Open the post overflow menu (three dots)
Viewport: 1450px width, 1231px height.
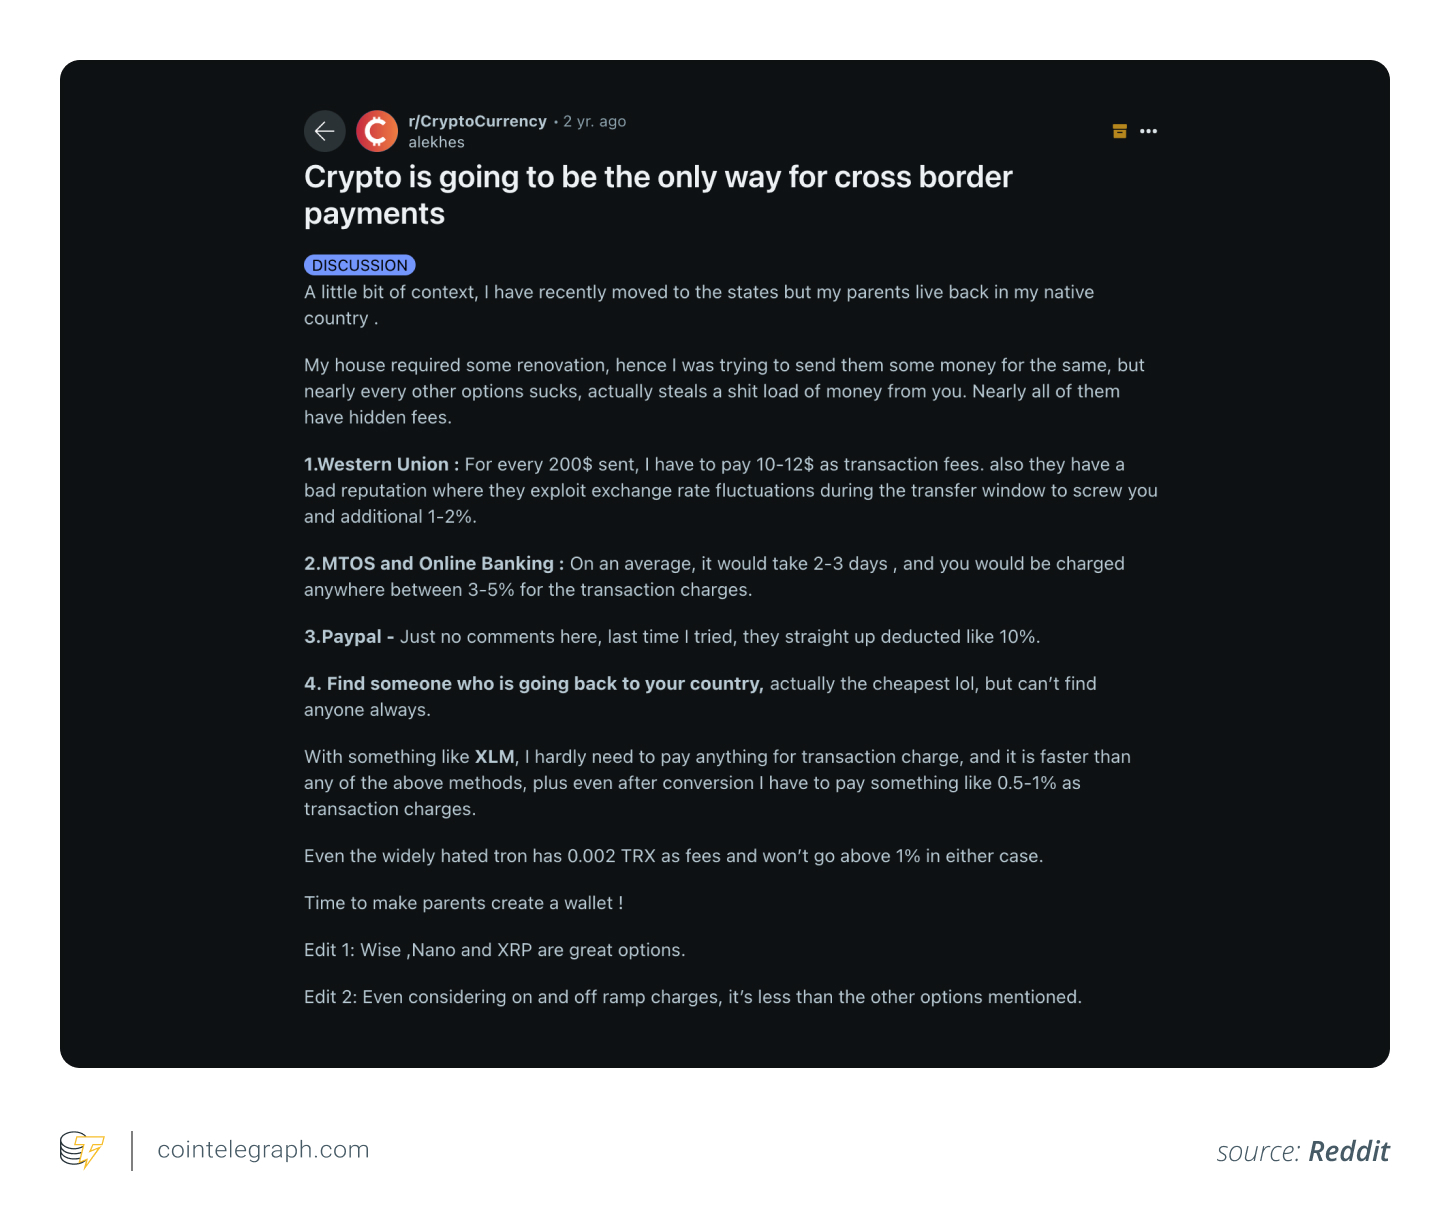tap(1148, 131)
